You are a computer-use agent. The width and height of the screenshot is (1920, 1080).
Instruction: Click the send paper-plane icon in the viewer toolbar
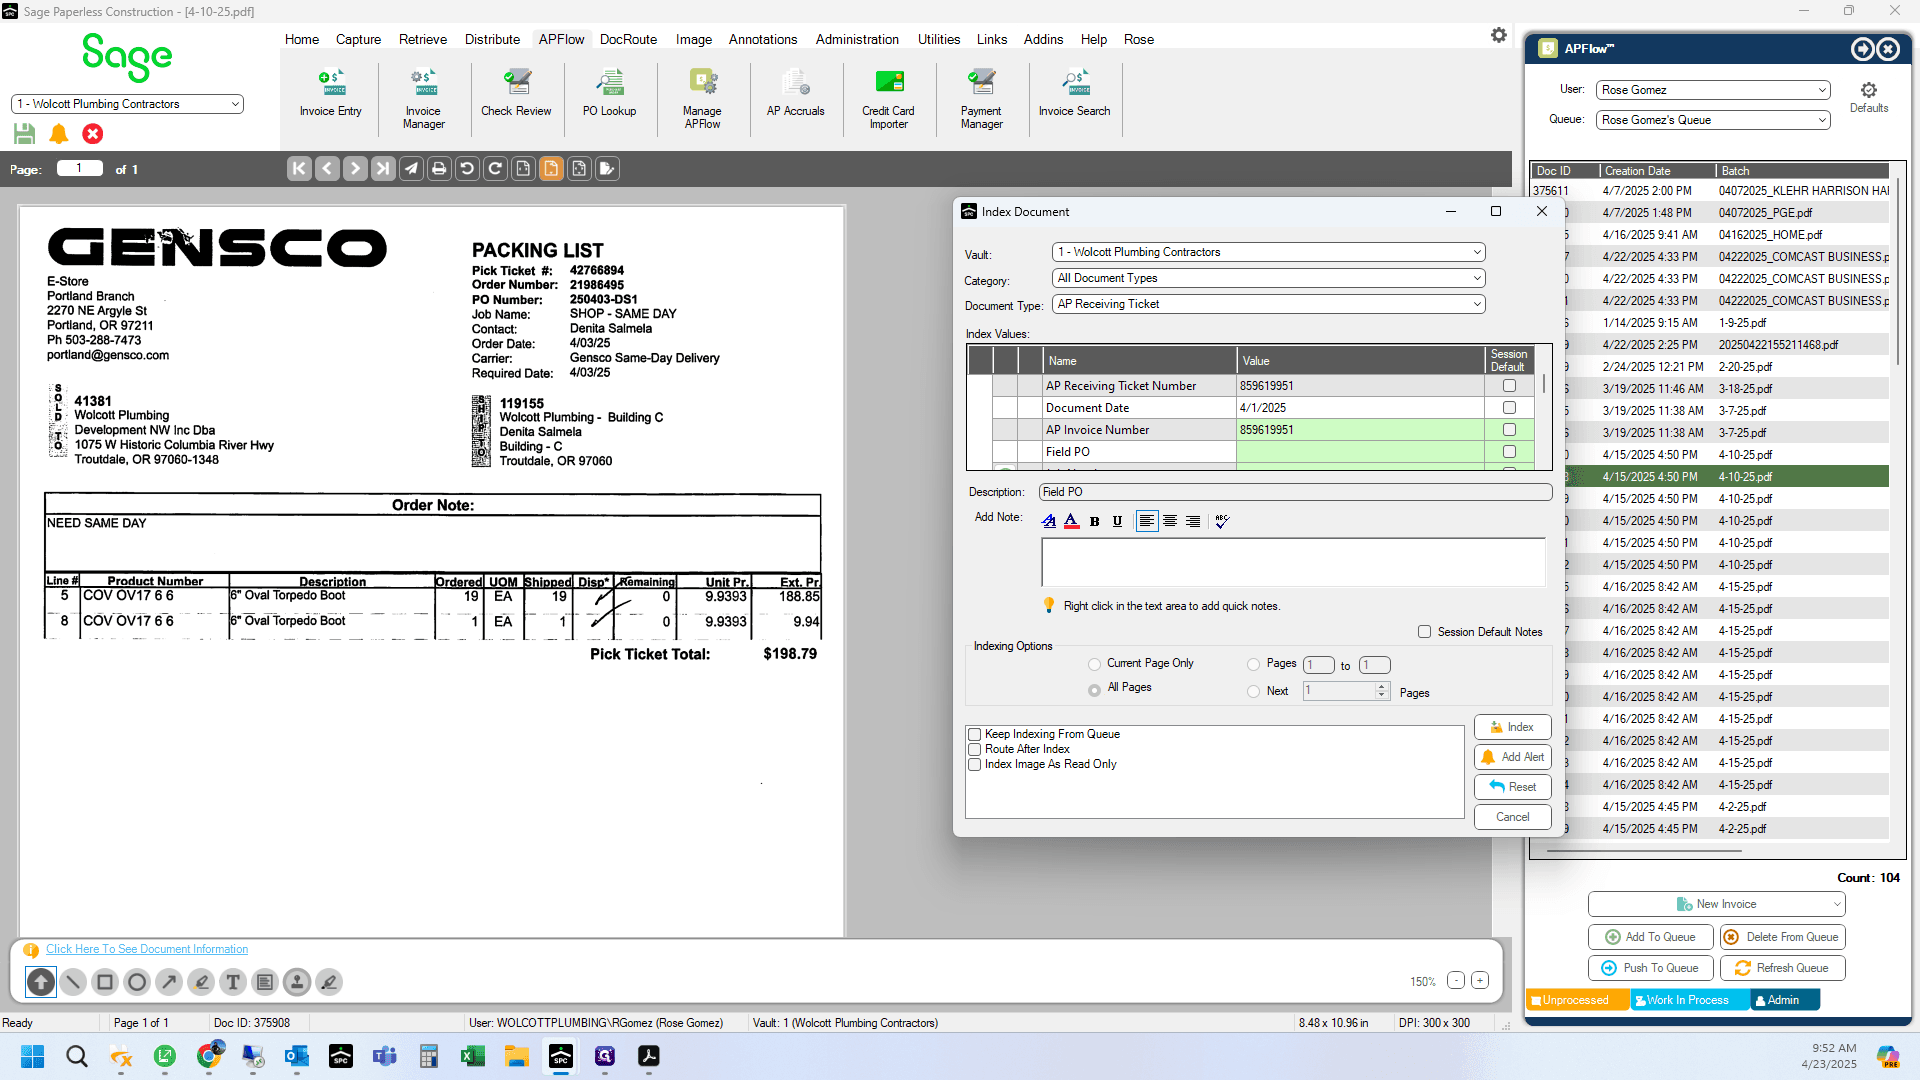tap(411, 169)
